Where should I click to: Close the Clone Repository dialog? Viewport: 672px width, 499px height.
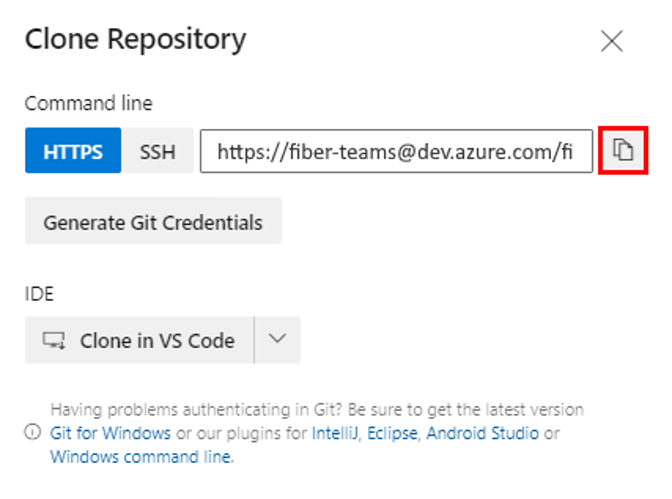611,41
